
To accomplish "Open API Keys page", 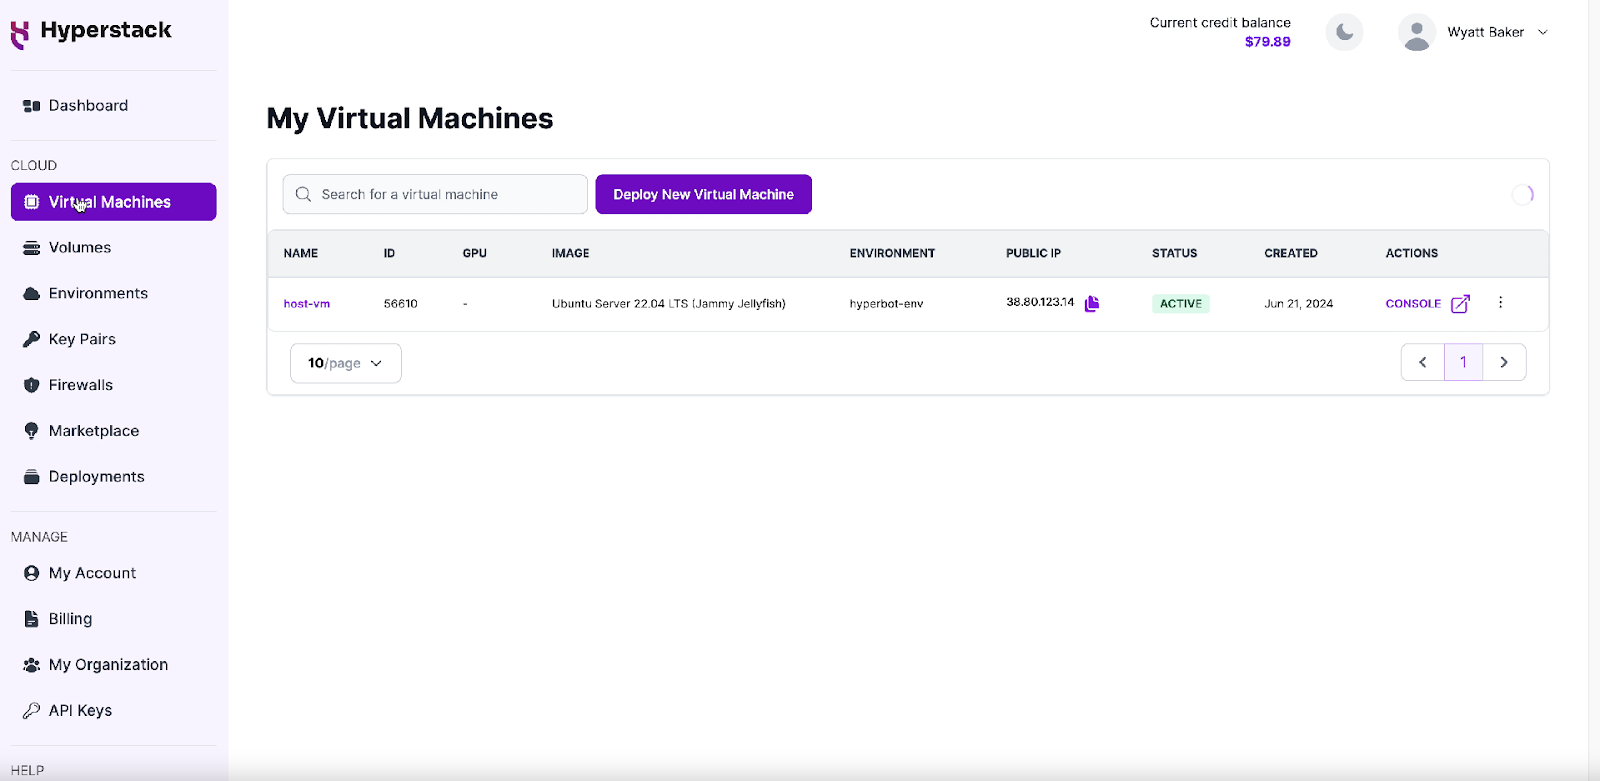I will (x=113, y=711).
